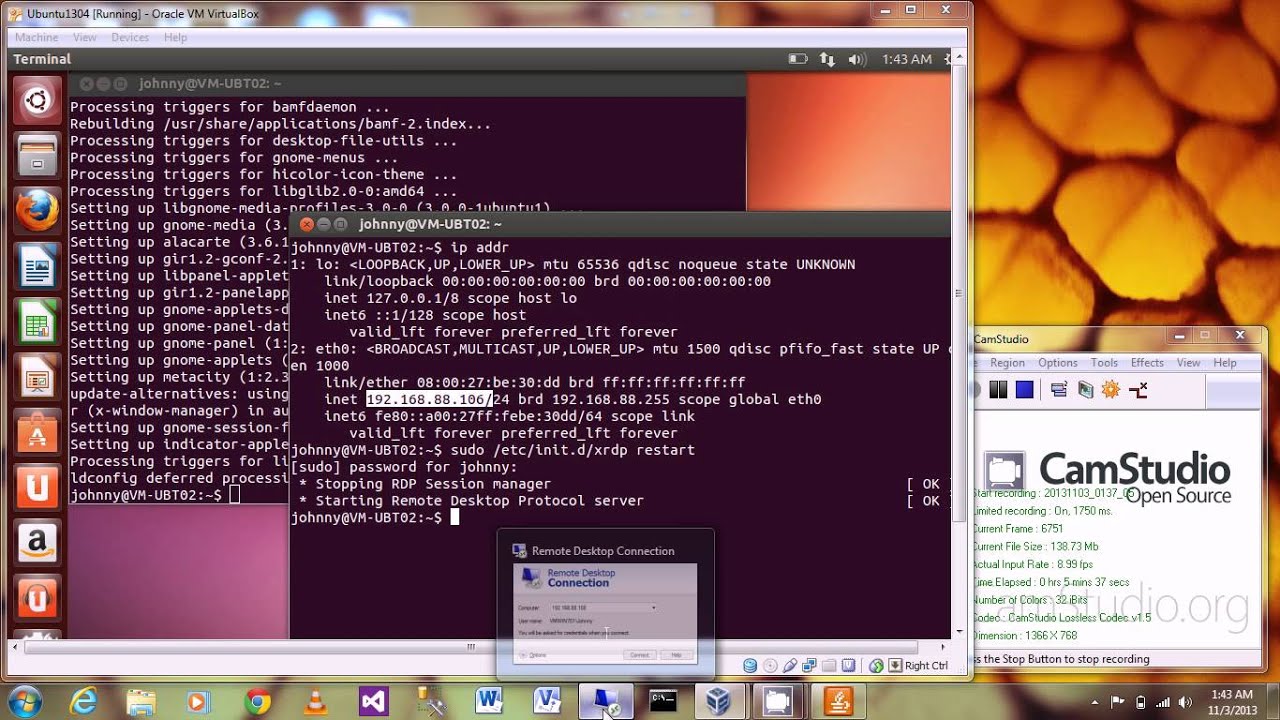The image size is (1280, 720).
Task: Open VirtualBox Machine menu
Action: 36,37
